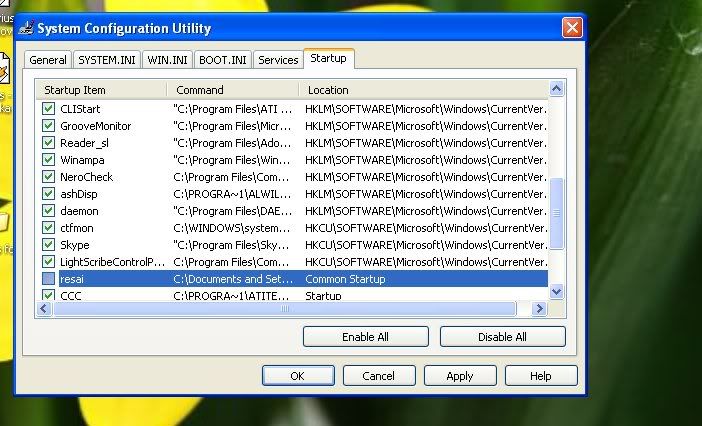Uncheck the GrooveMonitor checkbox

(48, 126)
